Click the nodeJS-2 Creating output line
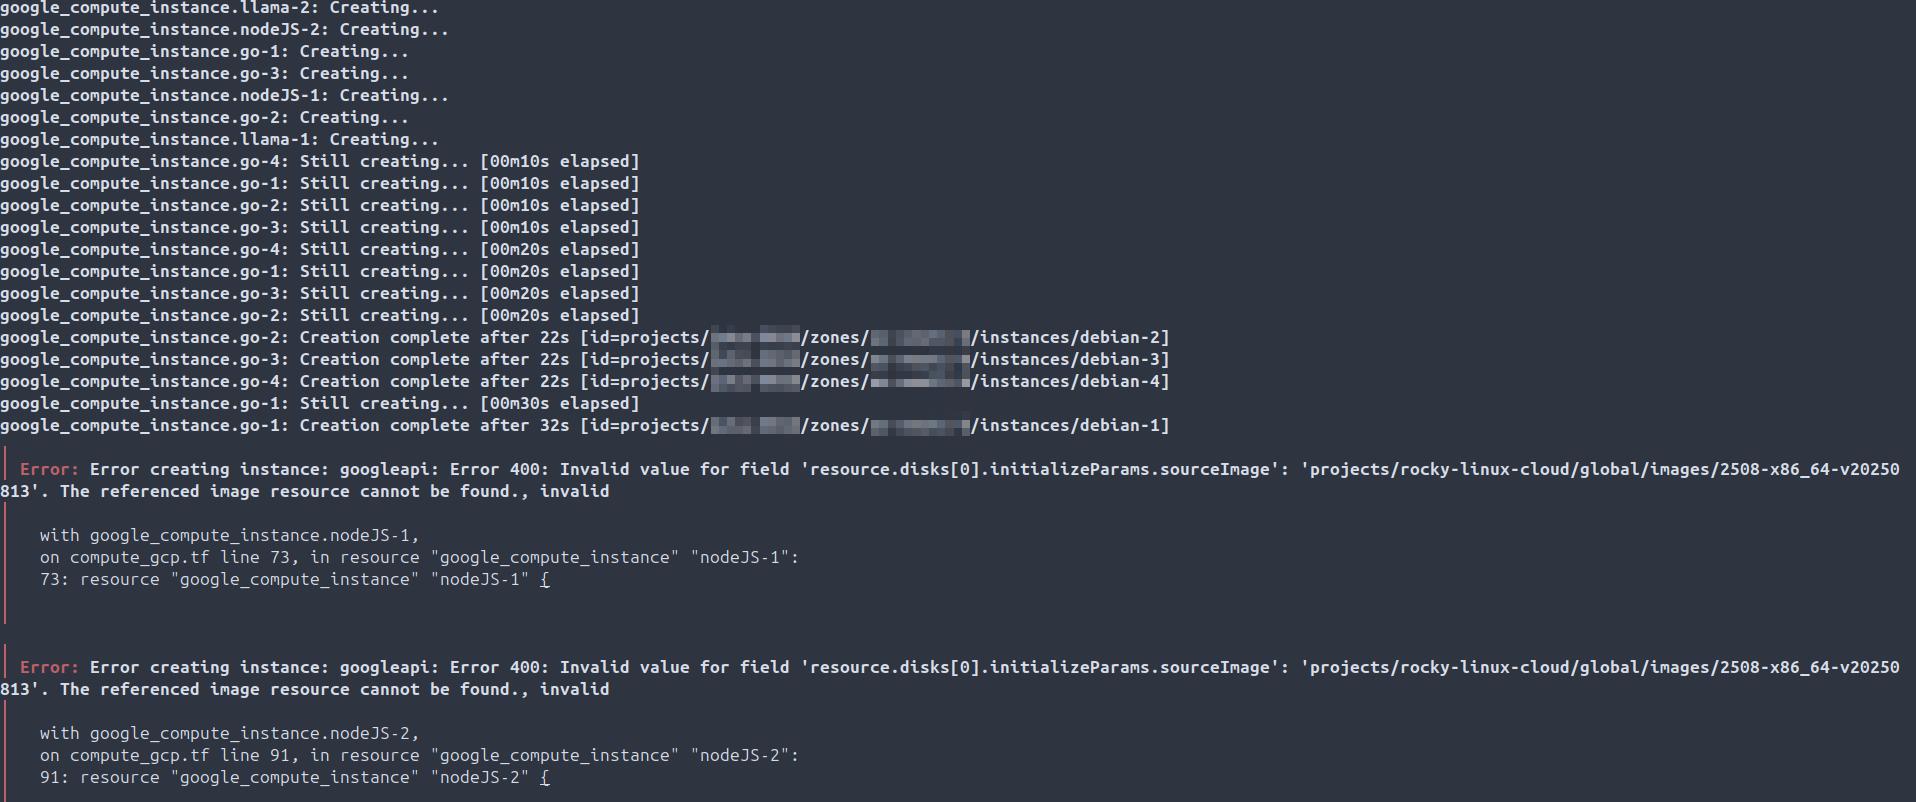The height and width of the screenshot is (802, 1916). click(224, 30)
